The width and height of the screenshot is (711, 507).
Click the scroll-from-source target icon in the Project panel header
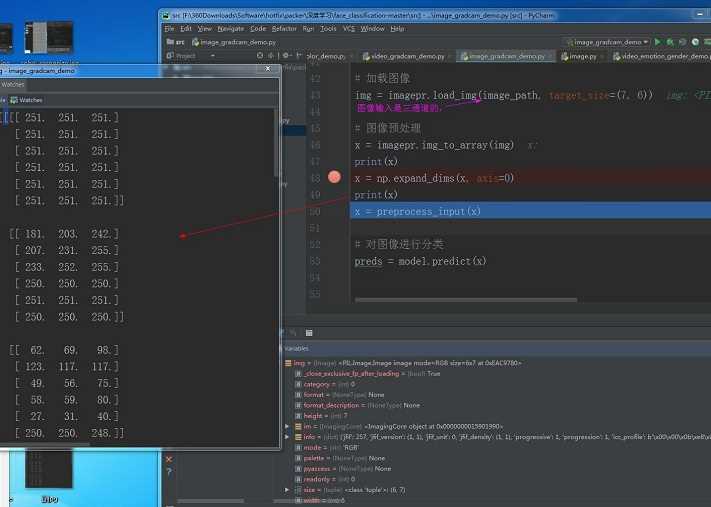[x=259, y=55]
